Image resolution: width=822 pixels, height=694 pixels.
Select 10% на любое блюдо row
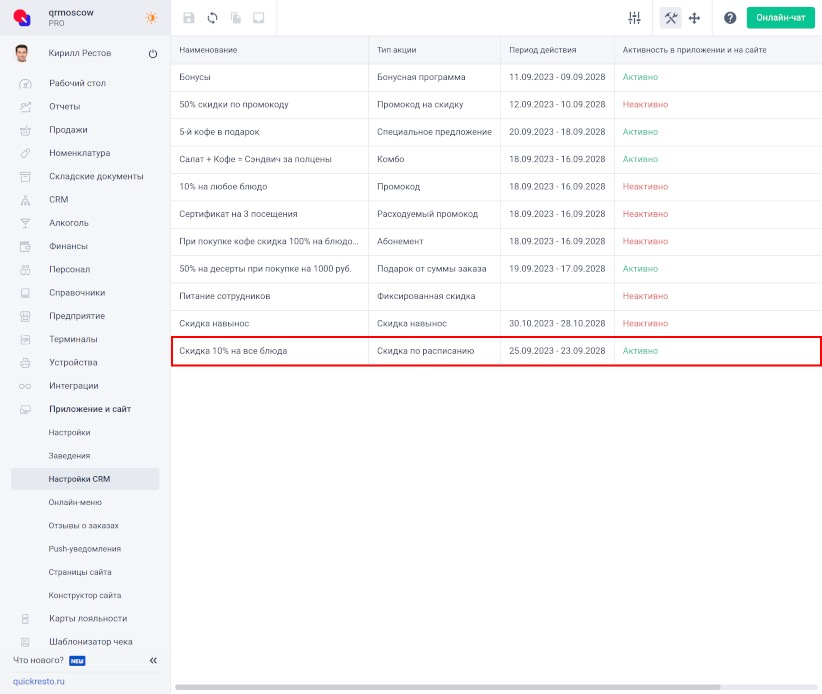pyautogui.click(x=496, y=186)
